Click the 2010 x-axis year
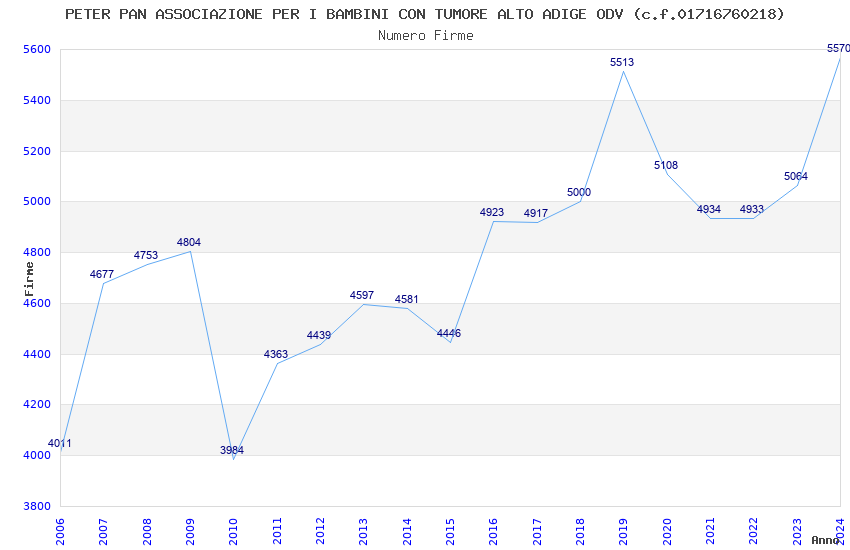 (x=233, y=532)
